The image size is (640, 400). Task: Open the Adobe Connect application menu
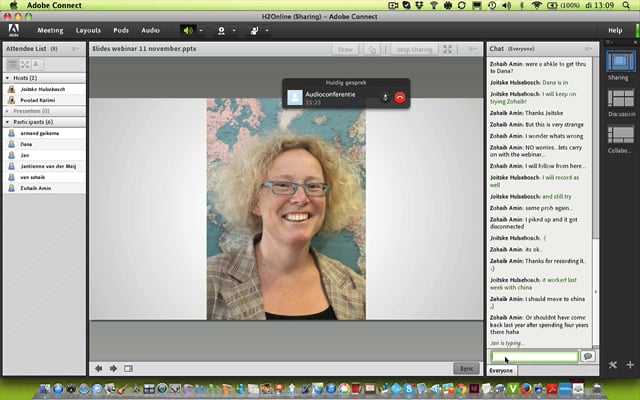pyautogui.click(x=54, y=5)
